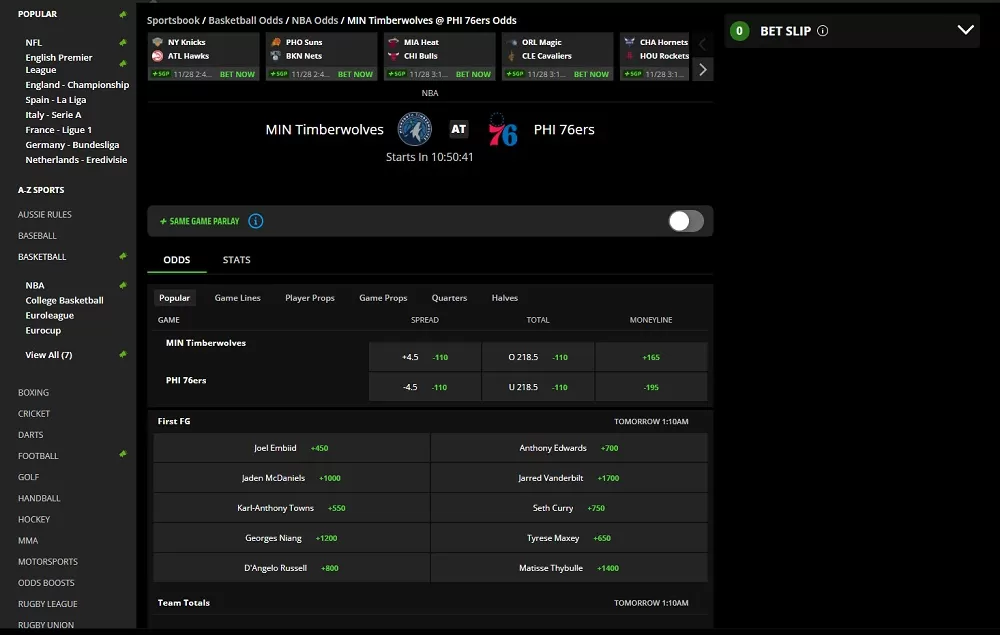This screenshot has height=635, width=1000.
Task: Open the NBA Odds breadcrumb link
Action: tap(315, 20)
